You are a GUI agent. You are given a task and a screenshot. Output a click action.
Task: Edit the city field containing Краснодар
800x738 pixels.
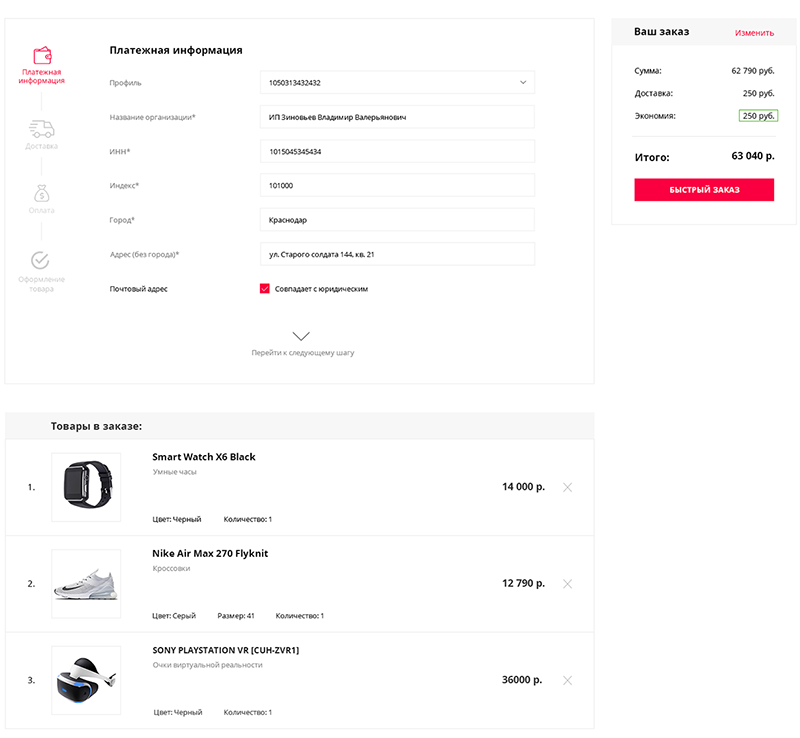pos(397,220)
